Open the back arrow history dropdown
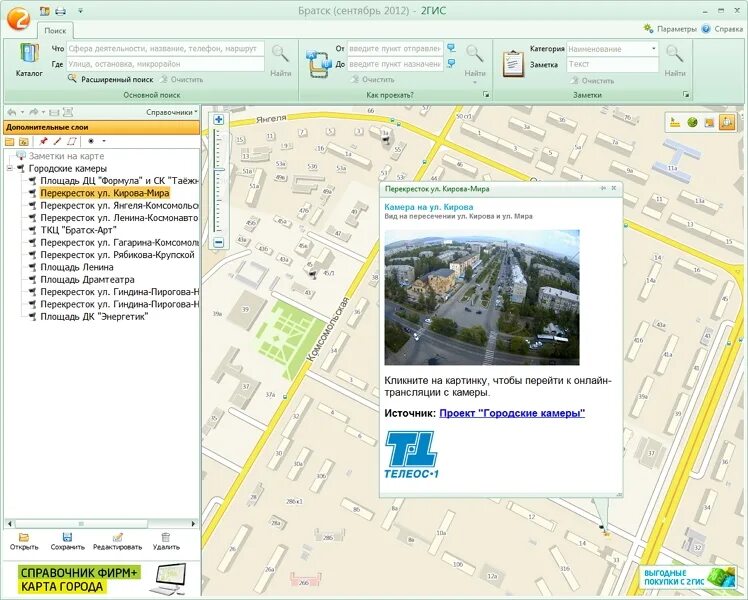Viewport: 748px width, 600px height. tap(22, 113)
